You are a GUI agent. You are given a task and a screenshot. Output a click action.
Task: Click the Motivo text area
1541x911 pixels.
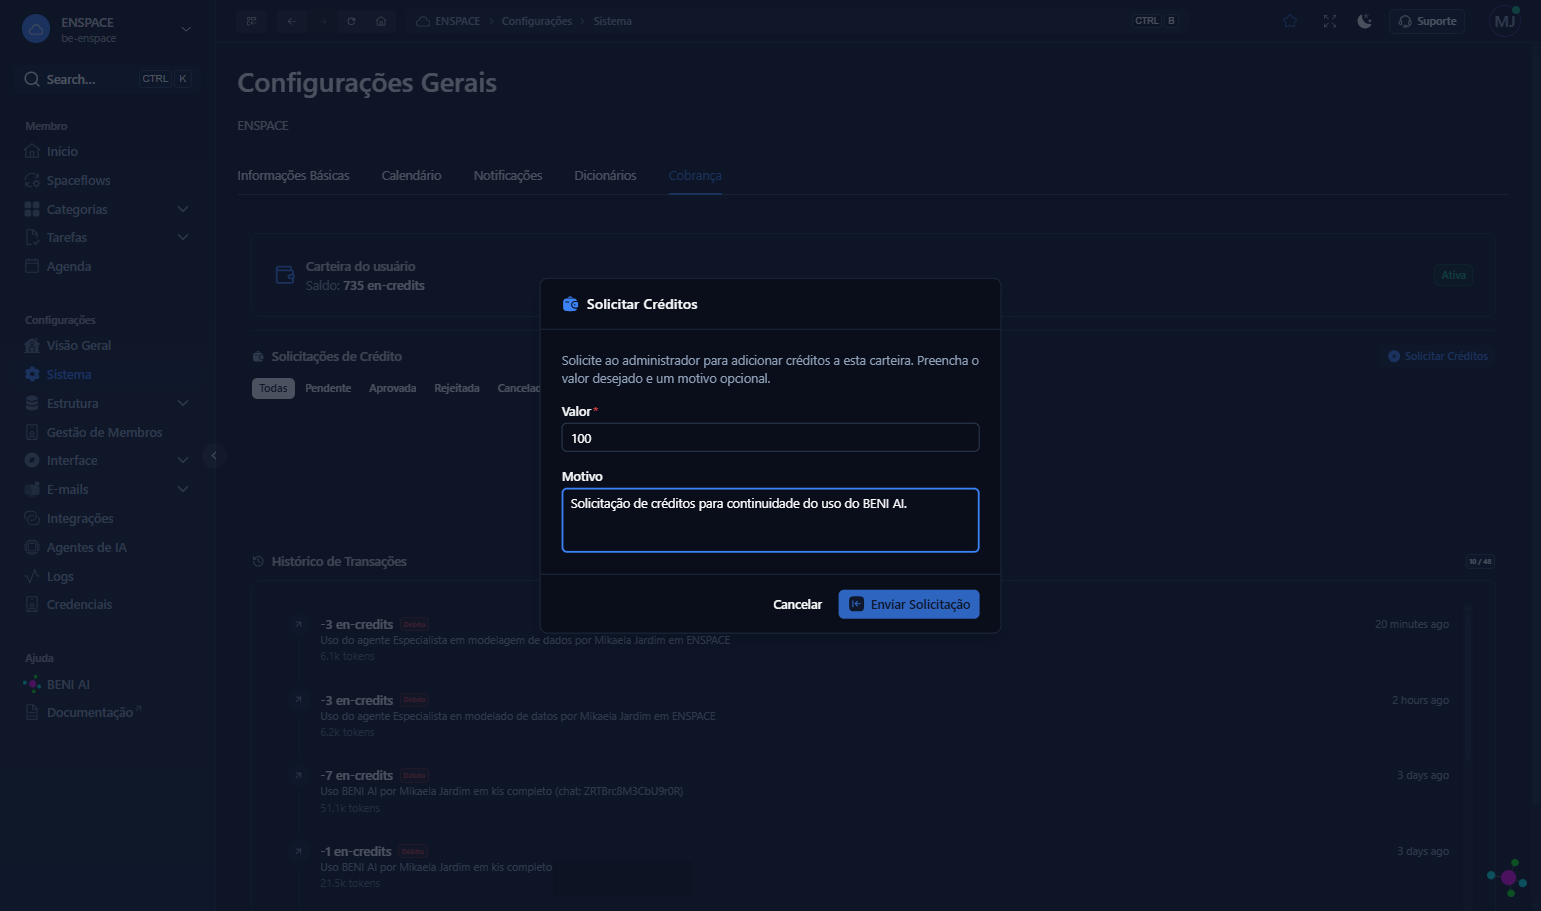770,520
